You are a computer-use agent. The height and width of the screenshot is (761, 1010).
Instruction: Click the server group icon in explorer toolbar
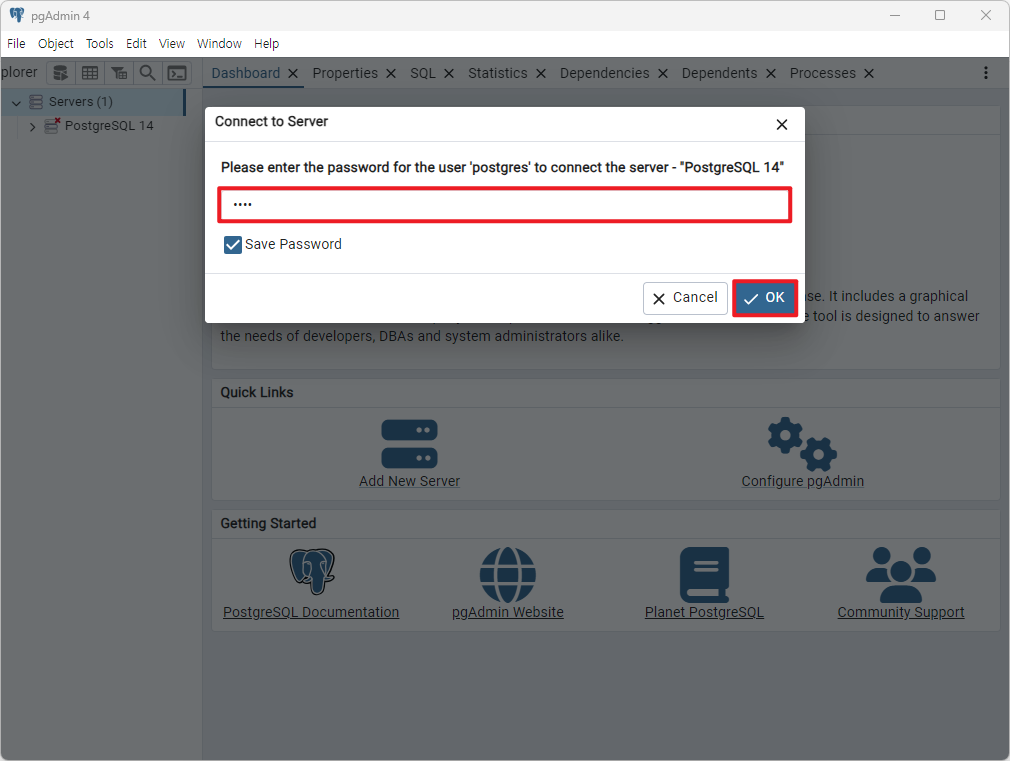point(61,73)
